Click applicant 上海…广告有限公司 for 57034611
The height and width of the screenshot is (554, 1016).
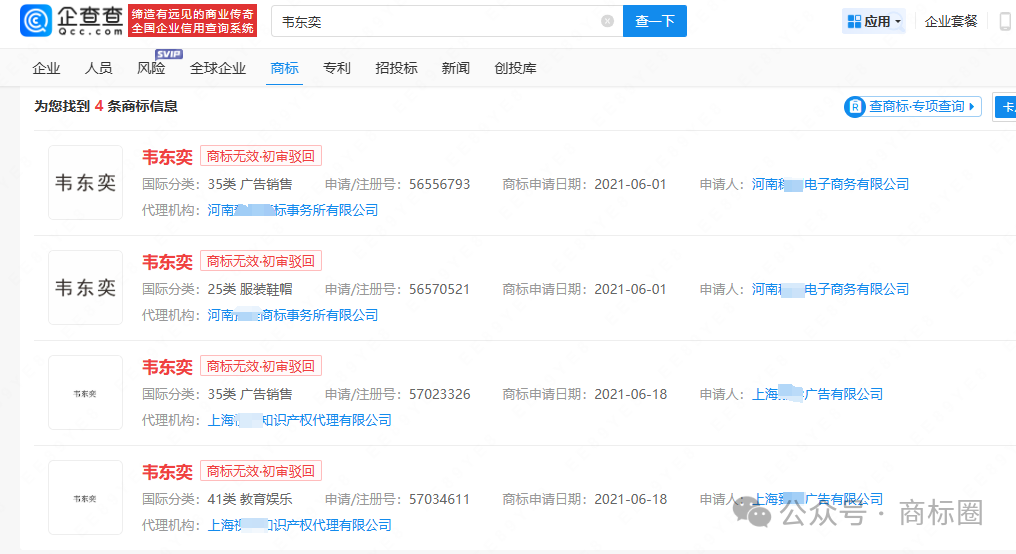point(817,499)
